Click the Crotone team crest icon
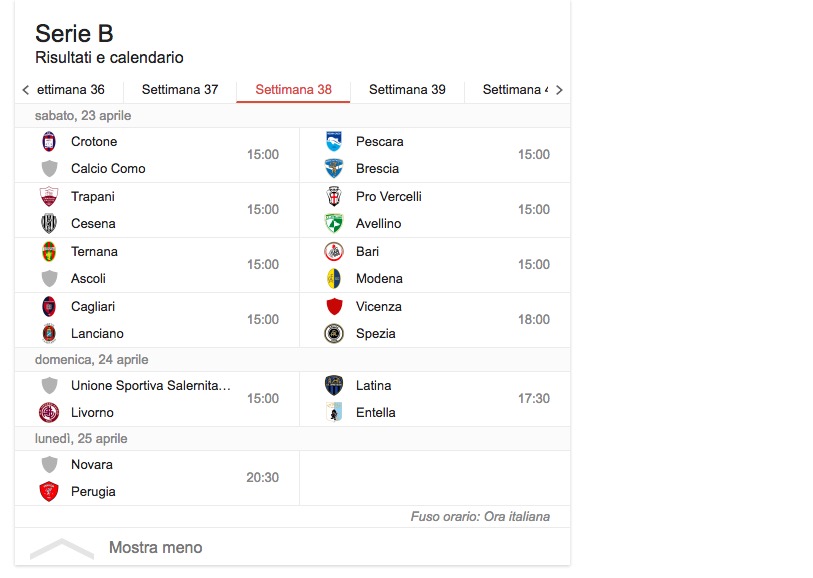This screenshot has width=813, height=578. [49, 142]
